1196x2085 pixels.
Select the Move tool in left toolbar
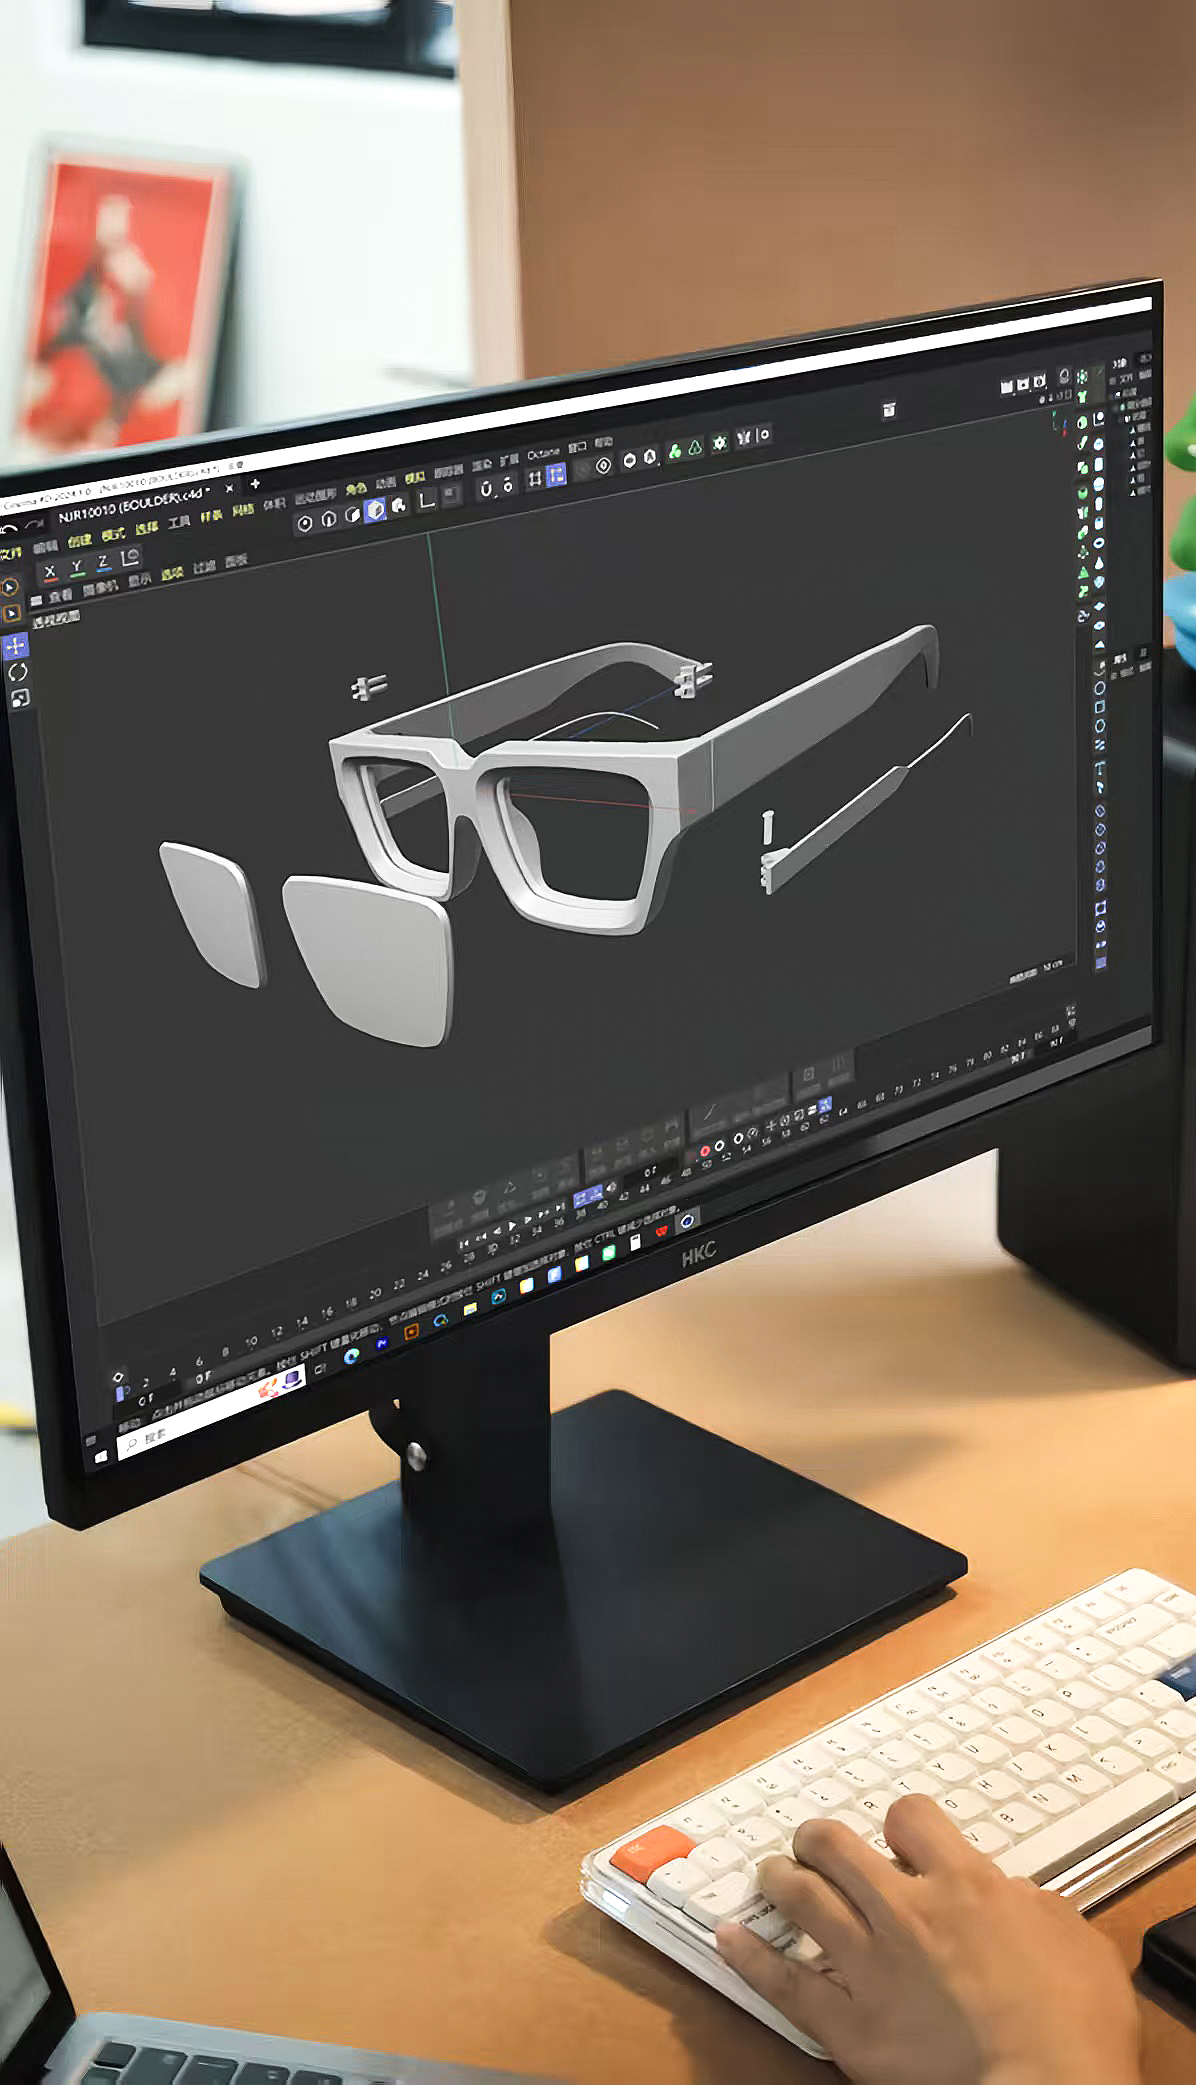(x=15, y=647)
